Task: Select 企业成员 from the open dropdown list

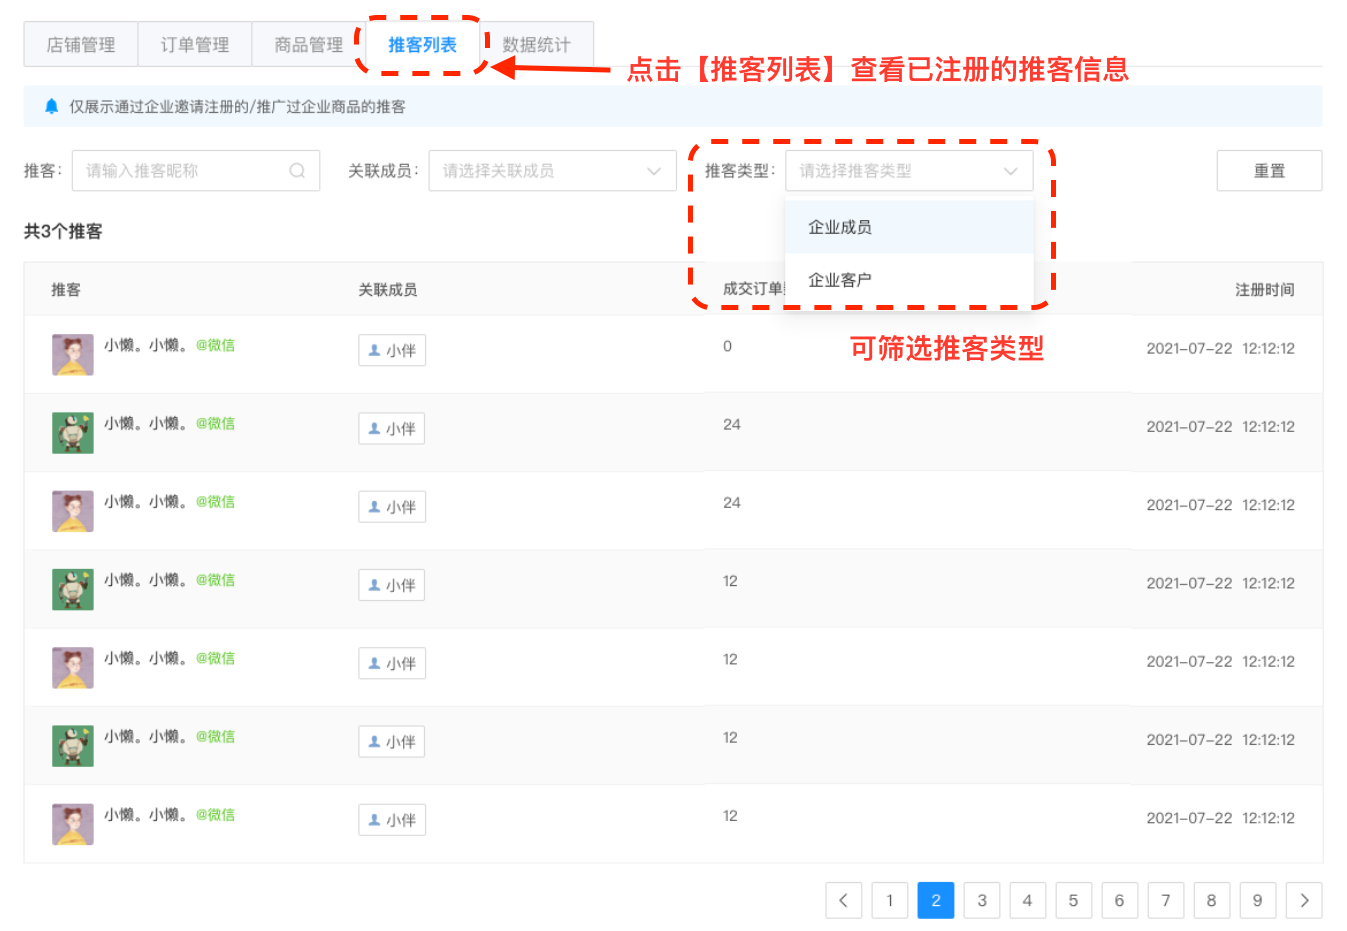Action: tap(838, 227)
